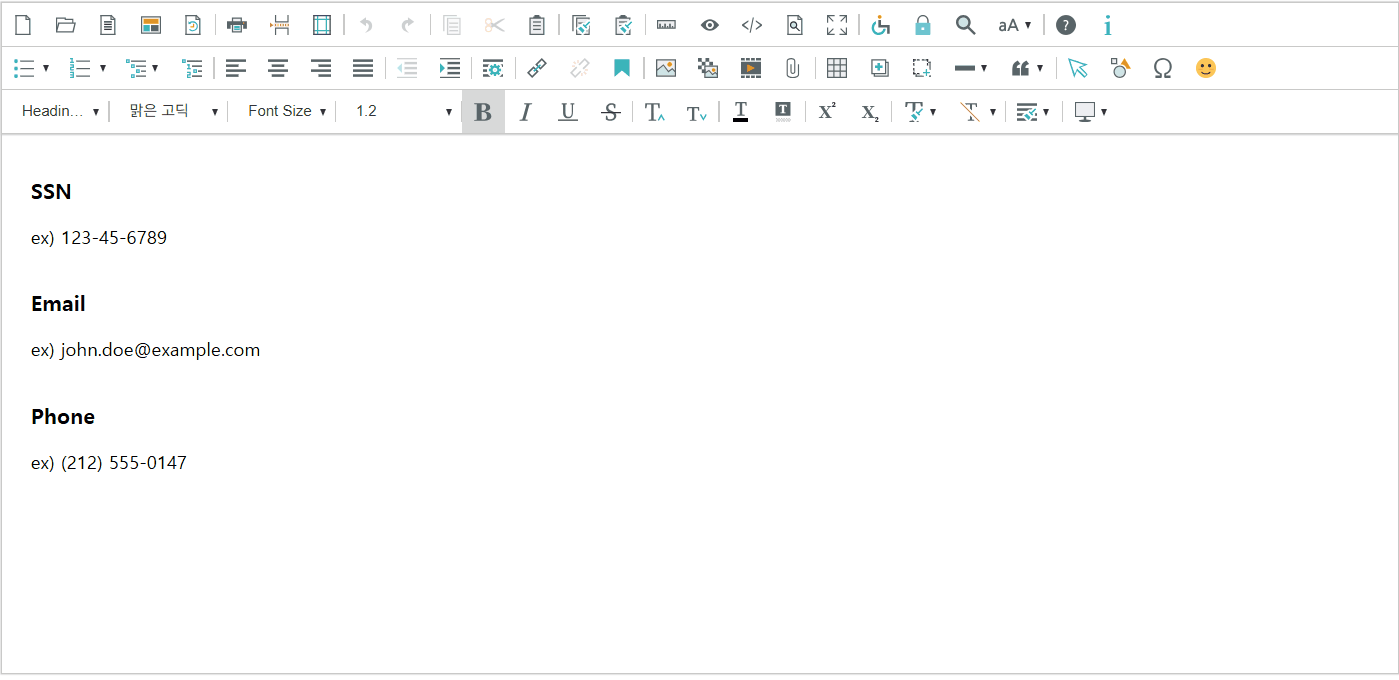Image resolution: width=1399 pixels, height=680 pixels.
Task: Insert an emoticon smiley
Action: click(1206, 68)
